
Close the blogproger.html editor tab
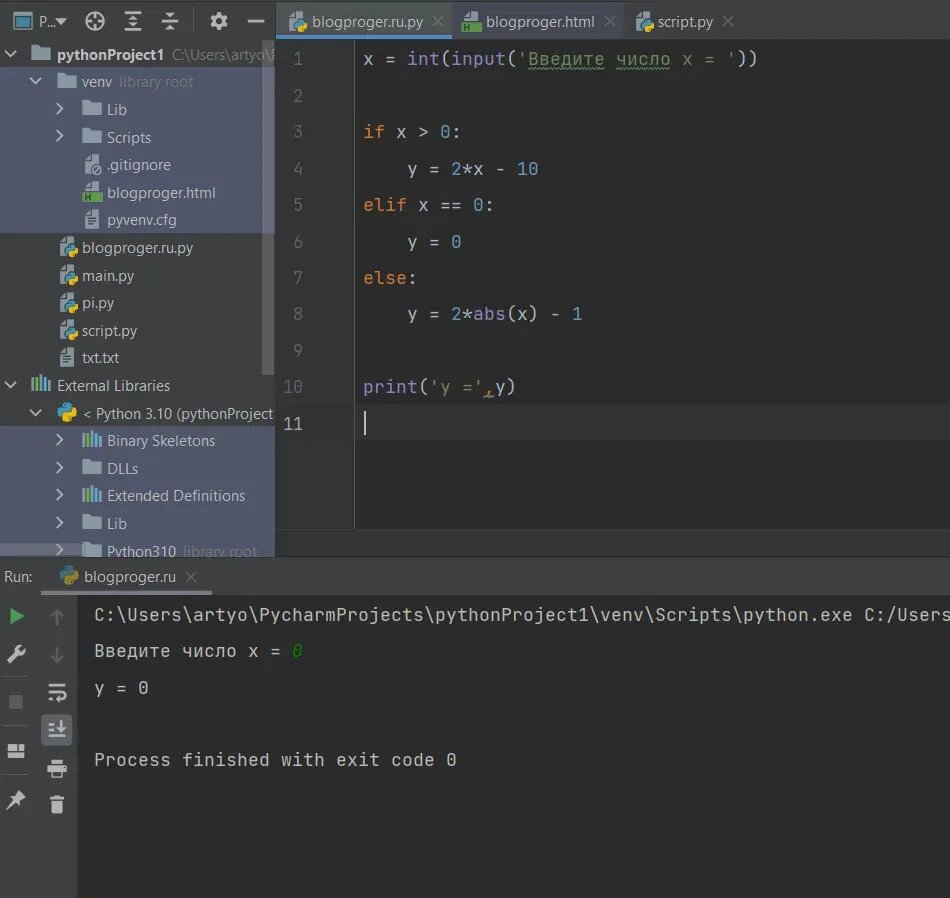pos(610,22)
